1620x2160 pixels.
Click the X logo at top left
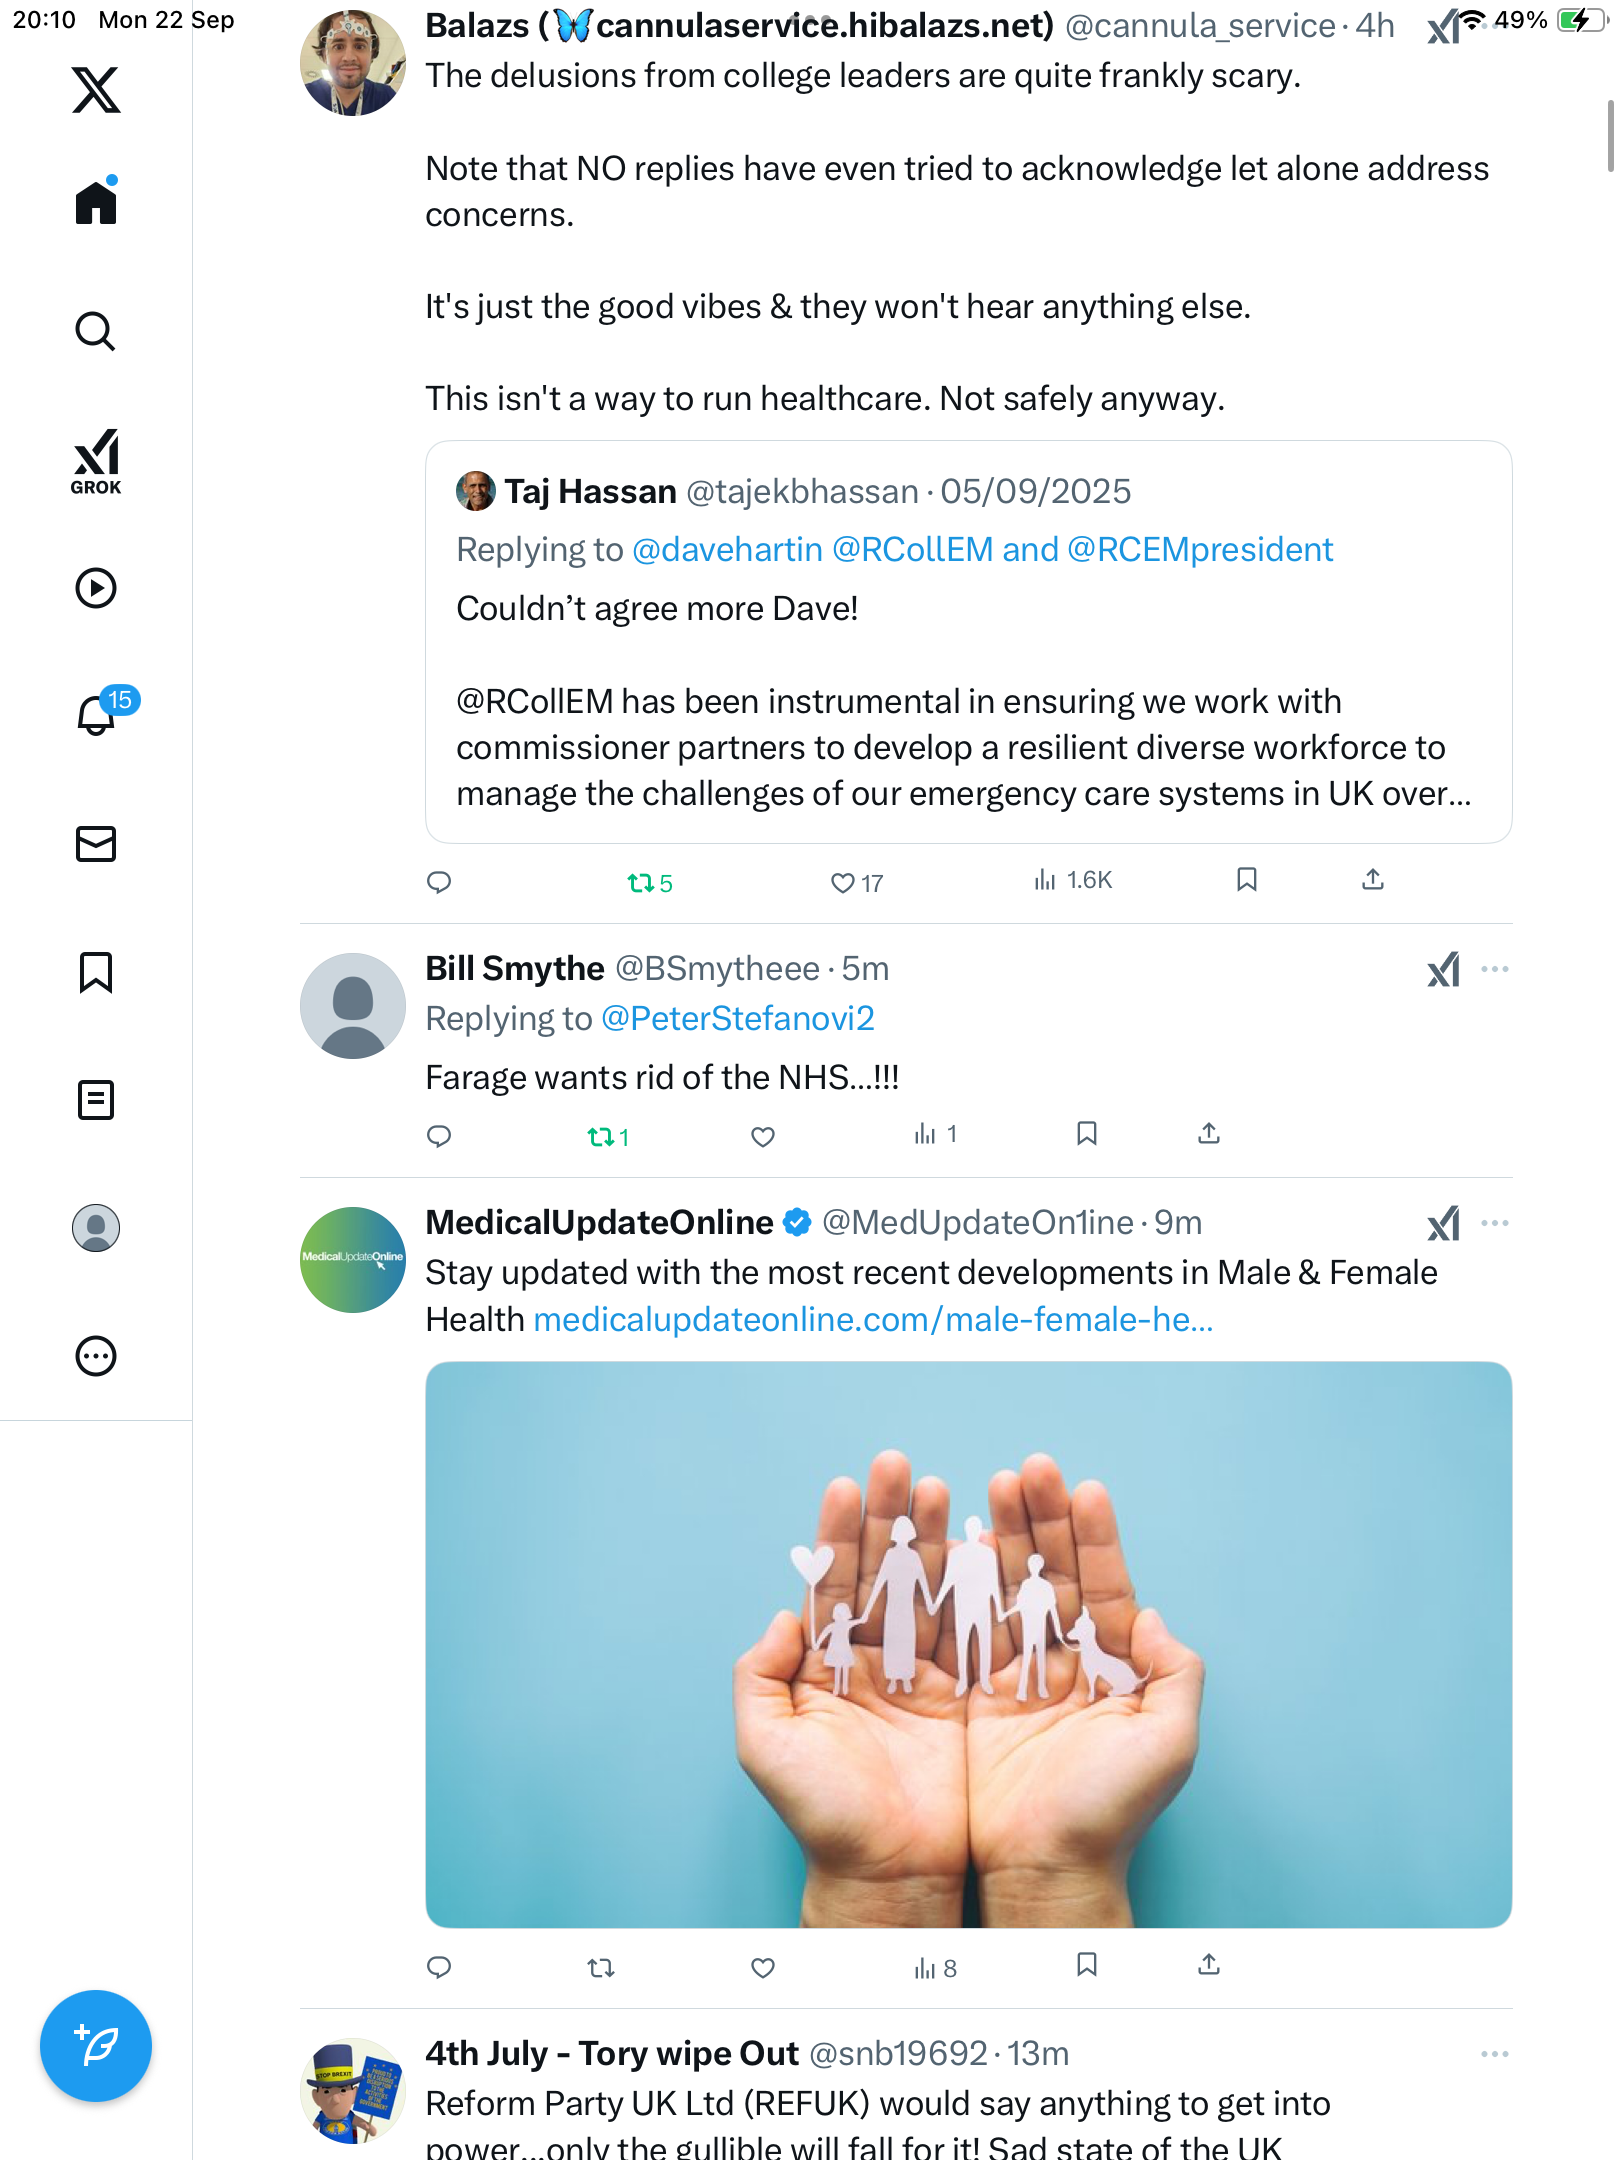pos(96,90)
